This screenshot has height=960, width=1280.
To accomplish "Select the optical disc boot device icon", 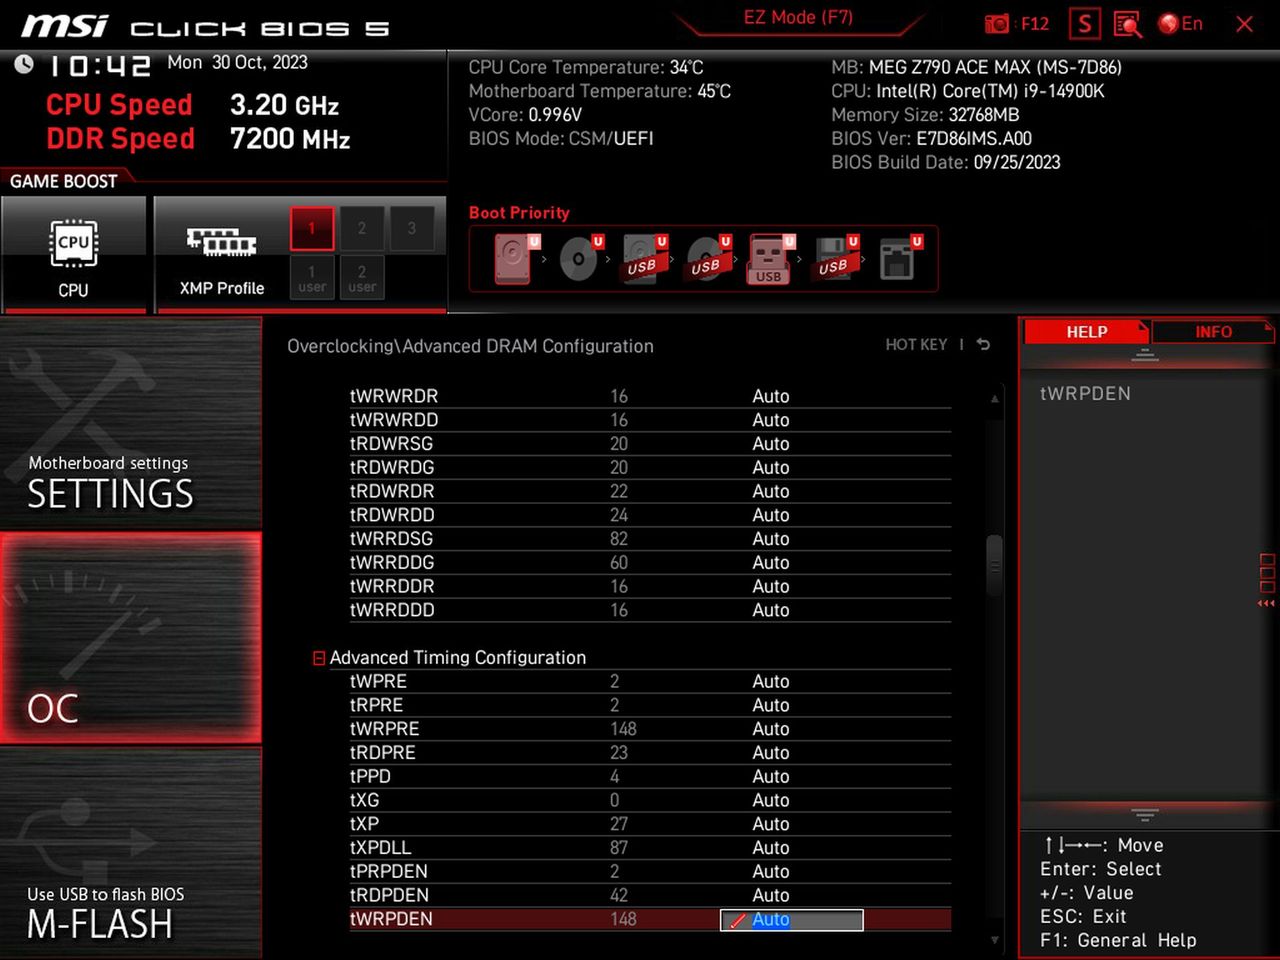I will (579, 259).
